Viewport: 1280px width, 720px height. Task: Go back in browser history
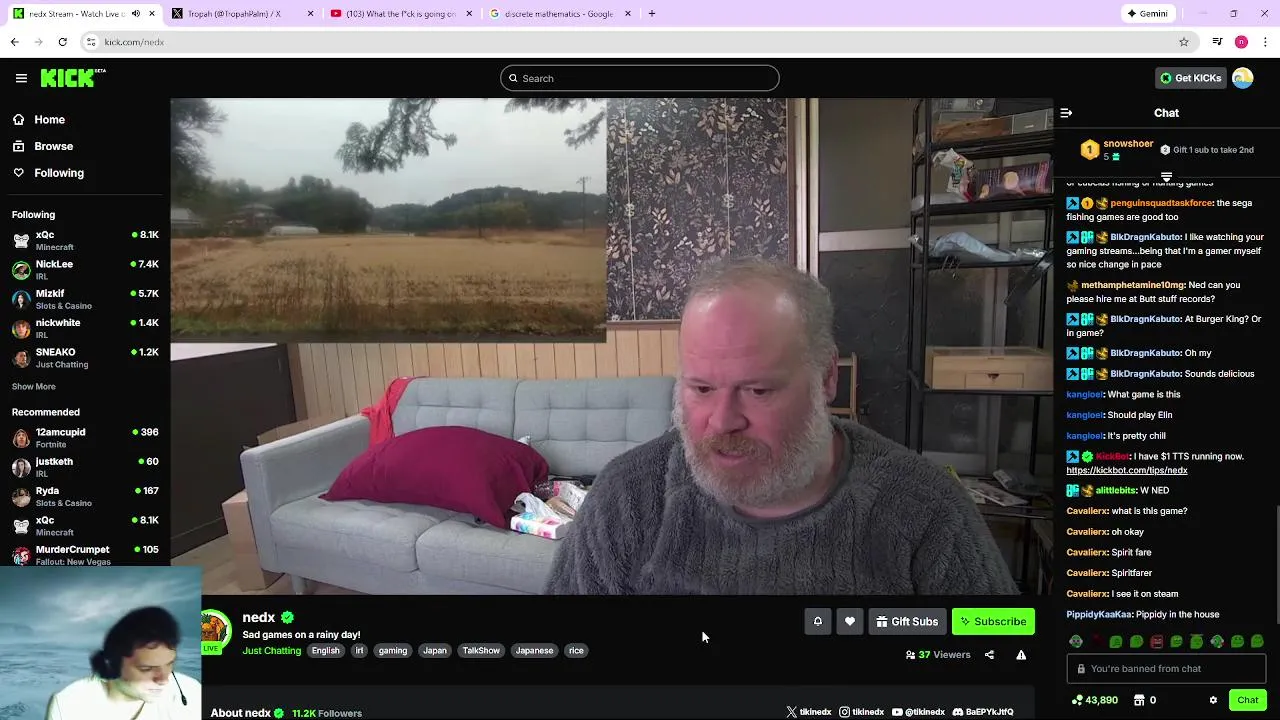coord(15,42)
